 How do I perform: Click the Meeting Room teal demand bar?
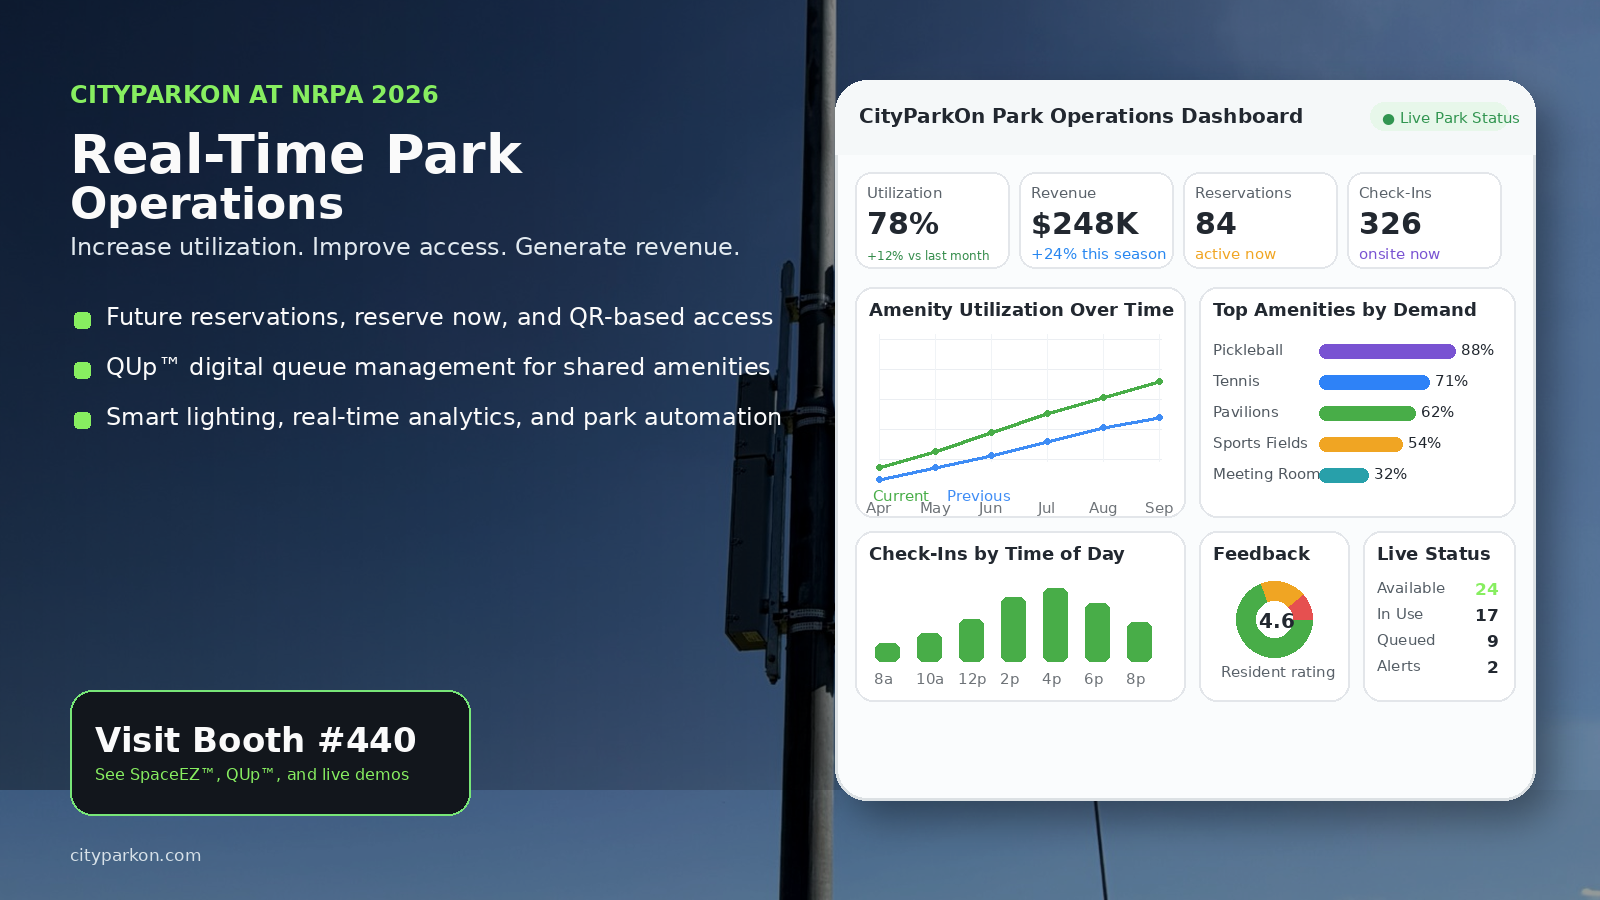point(1344,475)
